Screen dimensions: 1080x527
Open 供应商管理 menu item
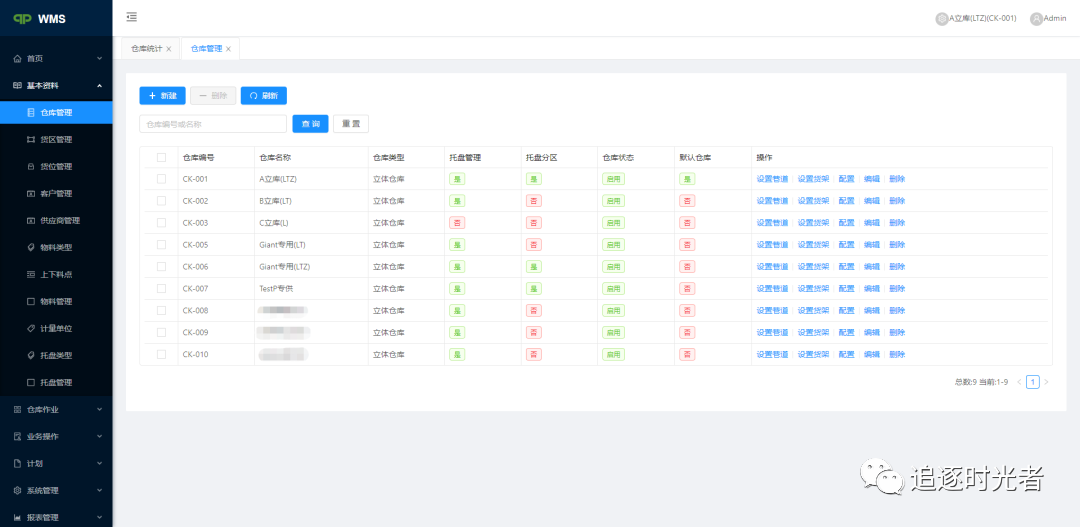(x=56, y=220)
